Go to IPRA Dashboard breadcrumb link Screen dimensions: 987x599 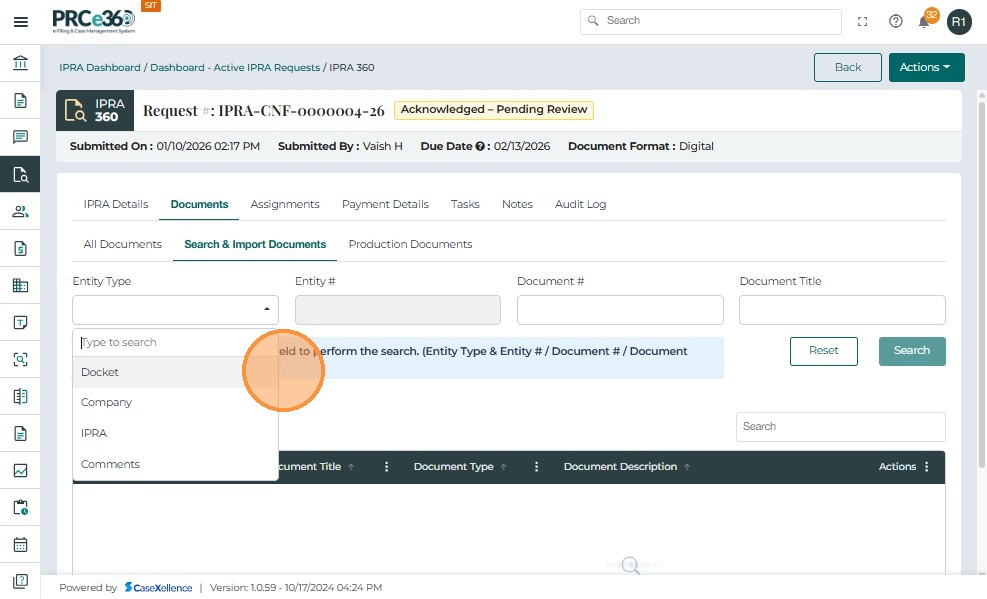(x=99, y=67)
